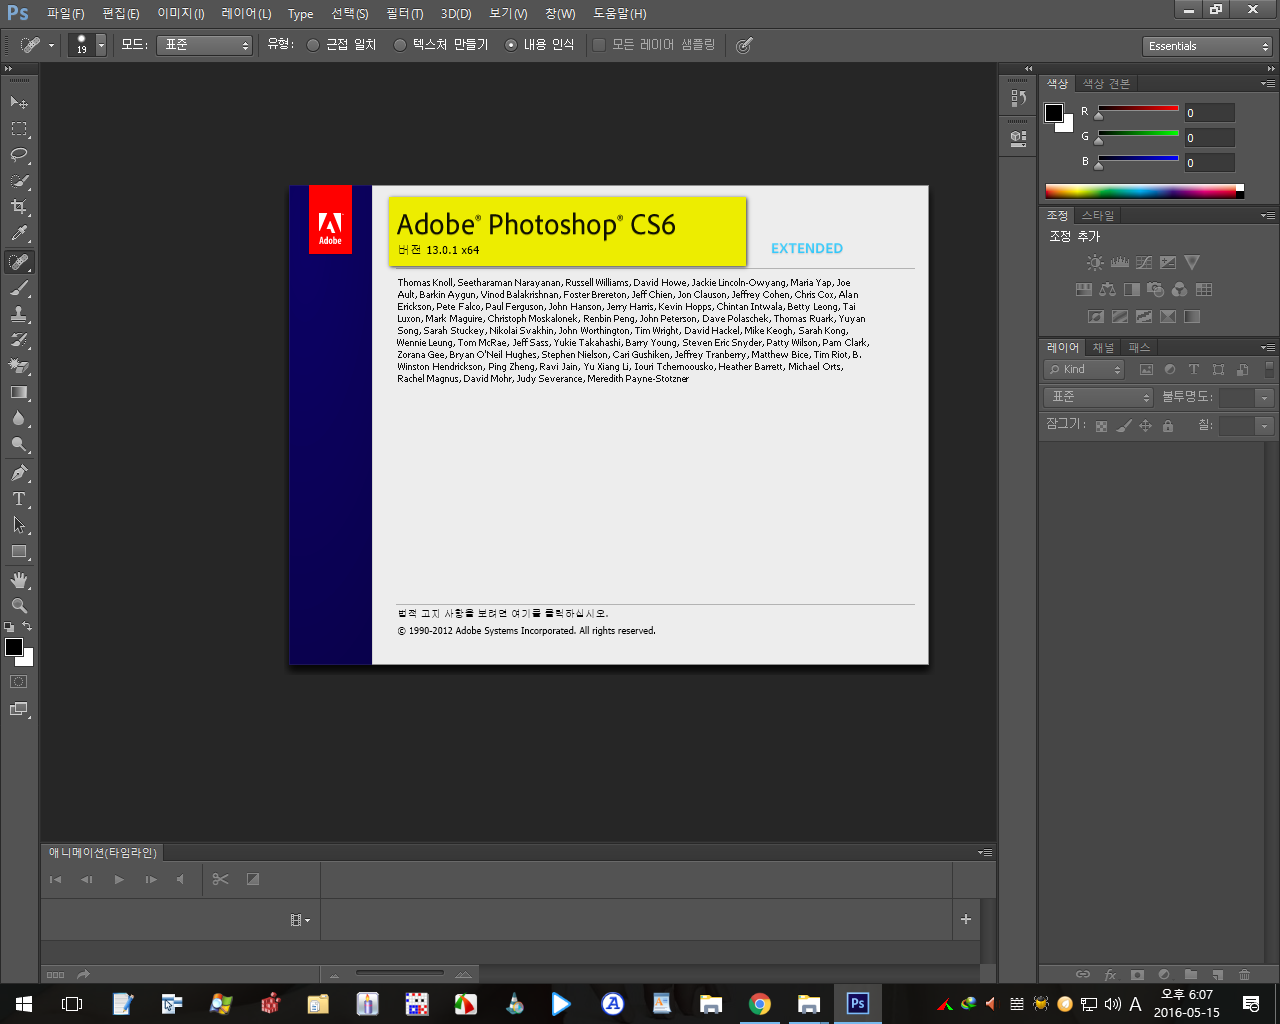This screenshot has height=1024, width=1280.
Task: Select the Zoom tool
Action: (19, 606)
